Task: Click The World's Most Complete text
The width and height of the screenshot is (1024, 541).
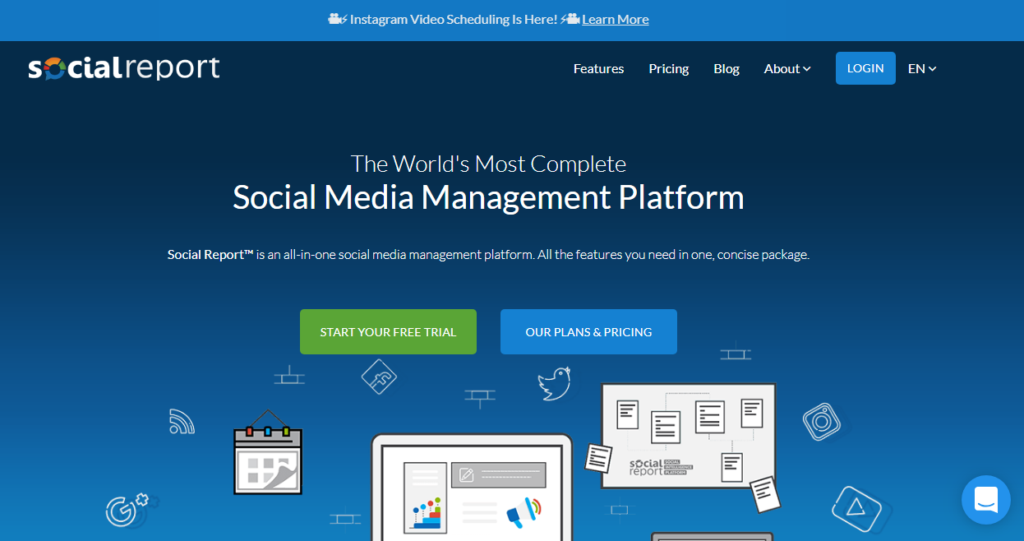Action: [488, 164]
